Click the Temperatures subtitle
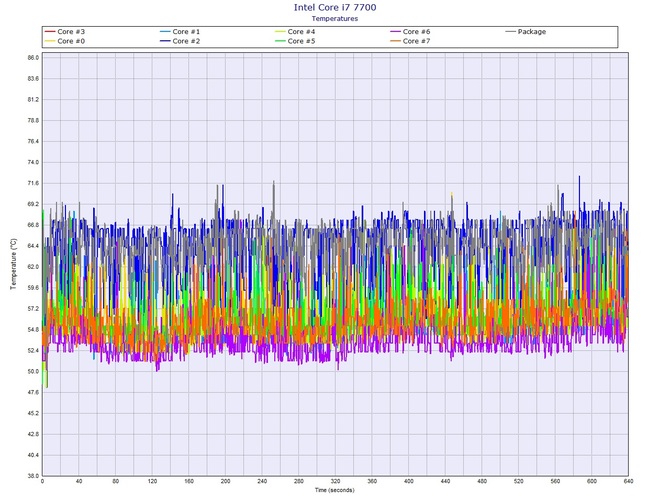The height and width of the screenshot is (502, 670). pos(335,18)
